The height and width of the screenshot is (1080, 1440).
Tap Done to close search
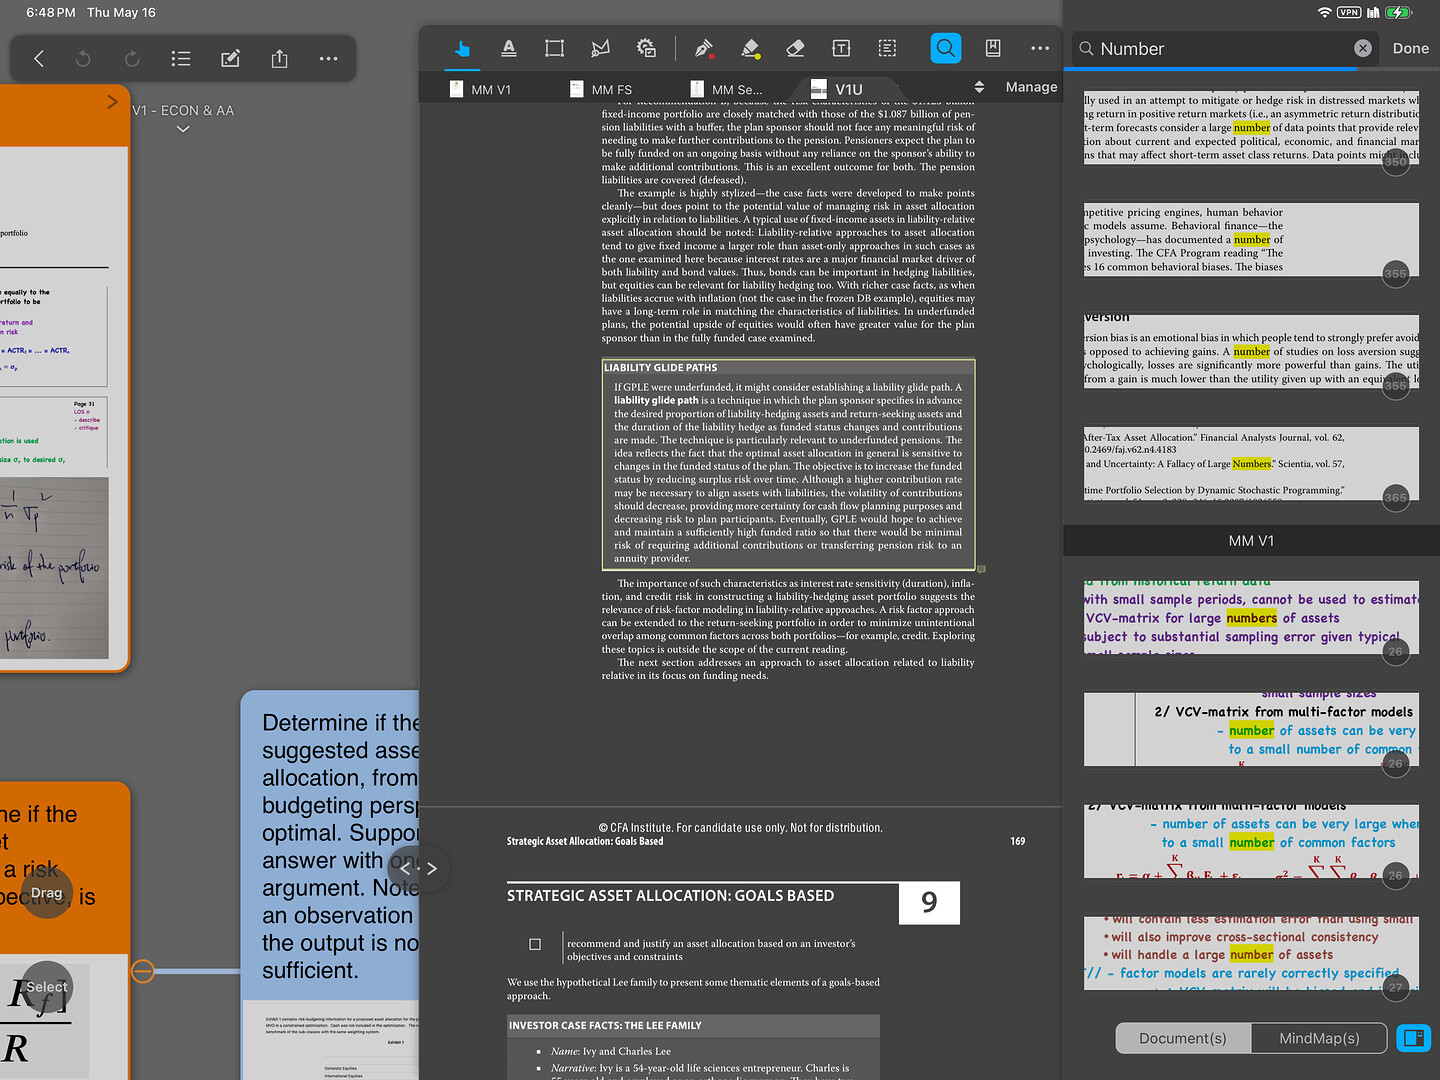coord(1410,48)
